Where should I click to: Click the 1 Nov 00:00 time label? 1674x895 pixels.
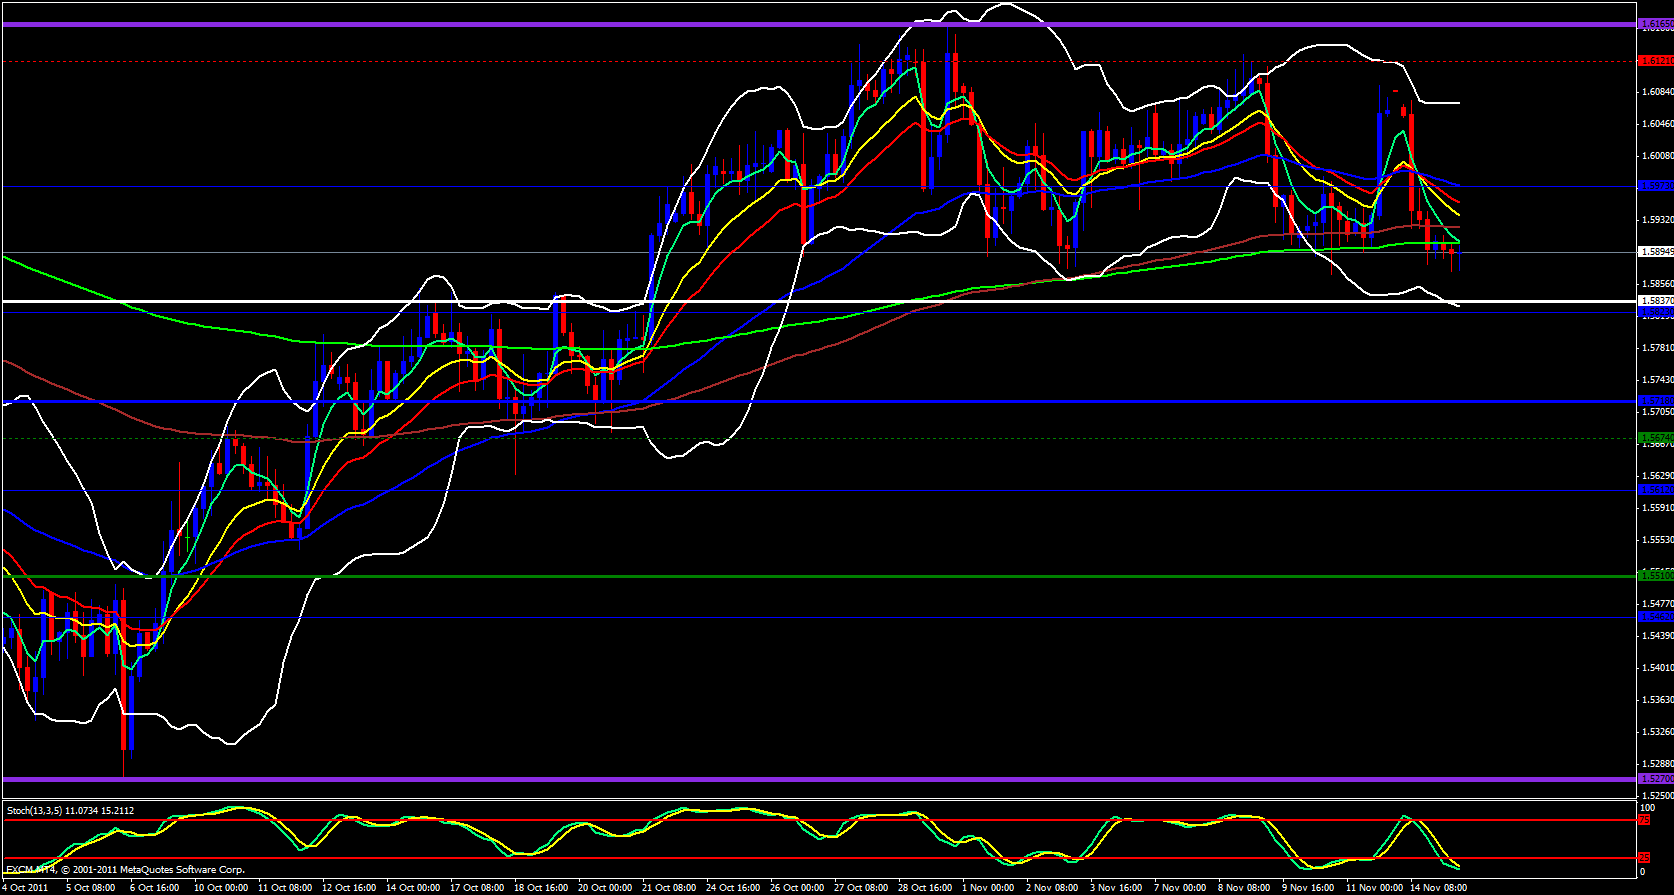coord(988,887)
